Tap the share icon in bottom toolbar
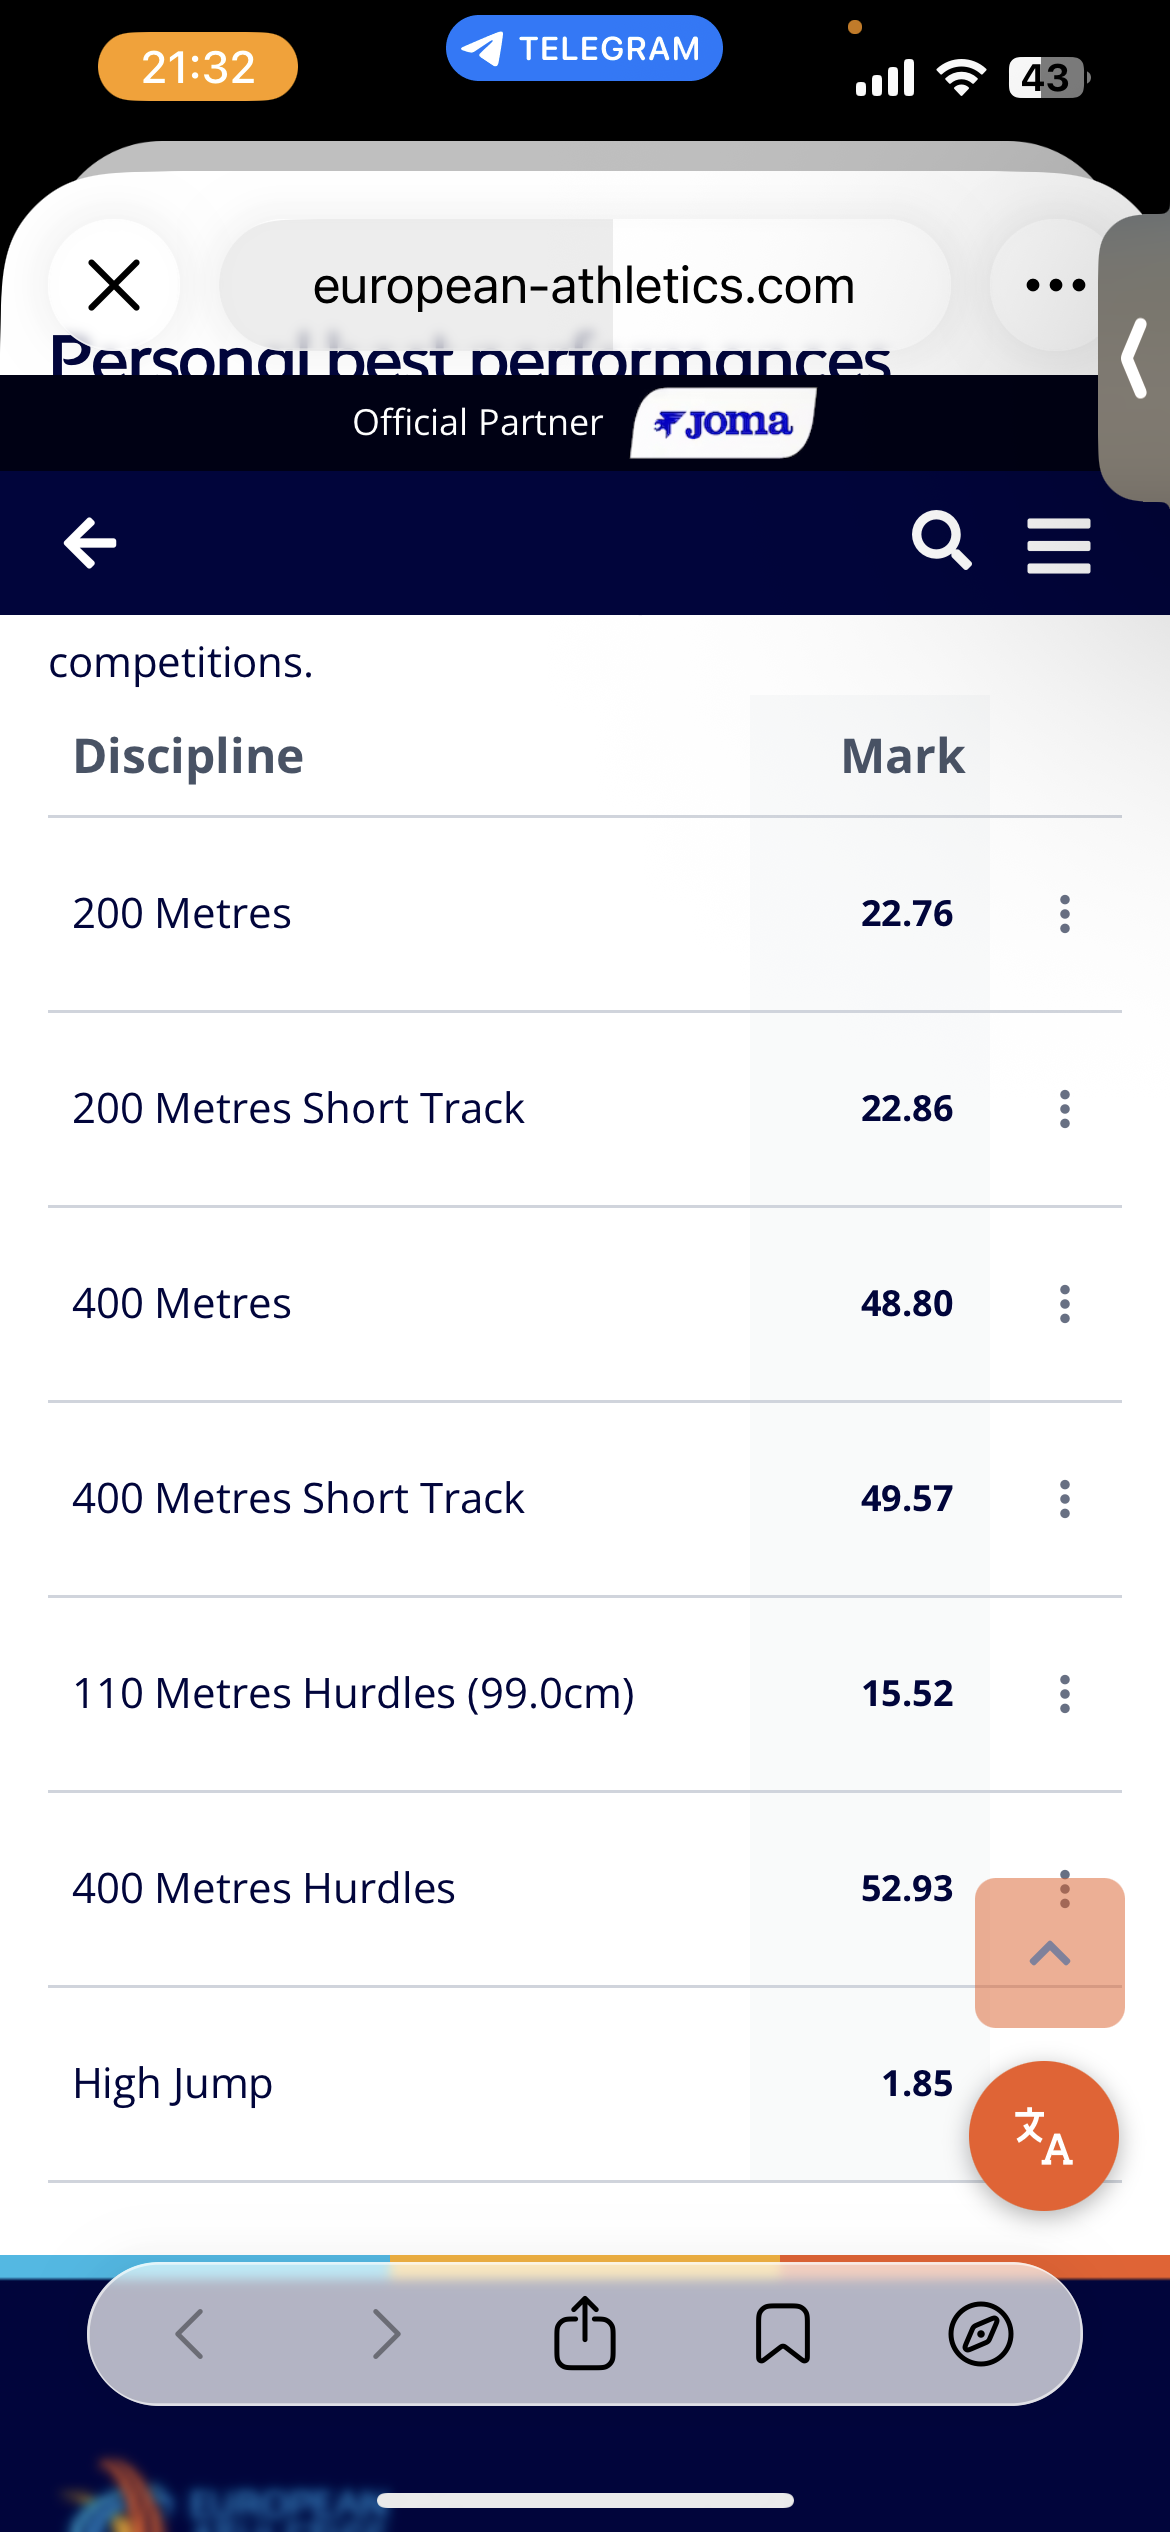 pos(585,2334)
